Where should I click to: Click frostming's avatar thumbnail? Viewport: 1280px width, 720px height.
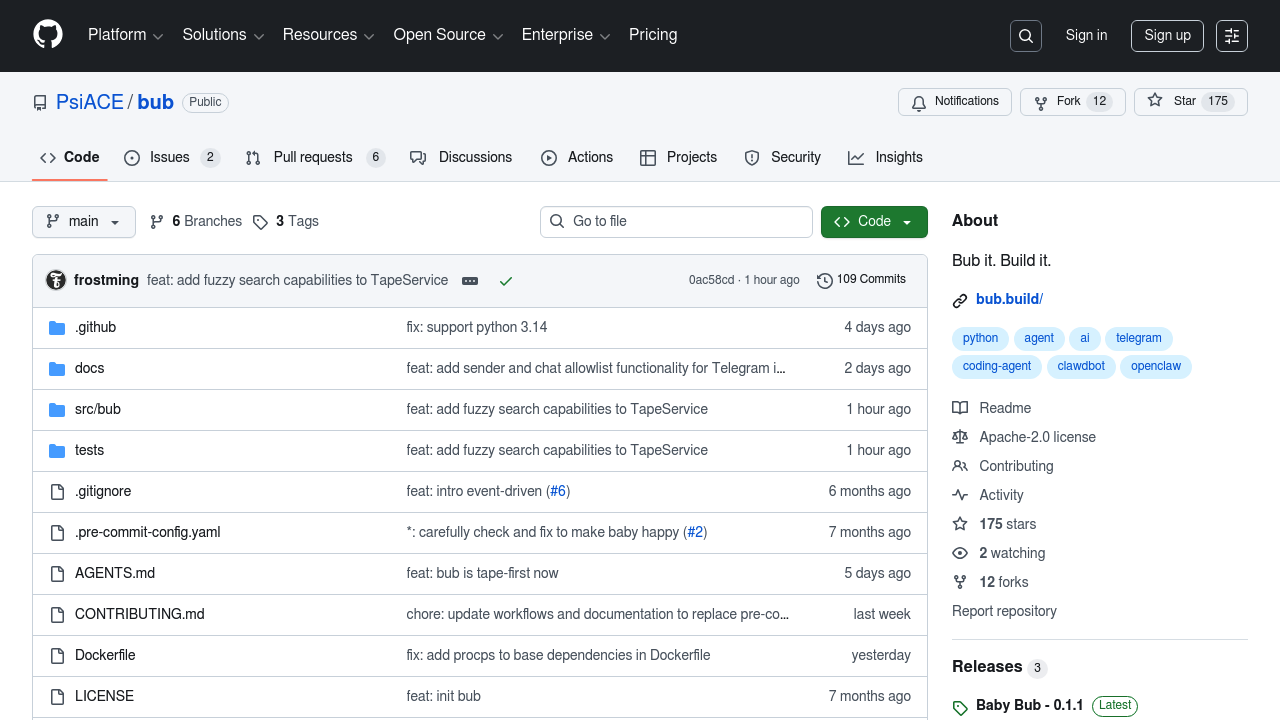[56, 280]
